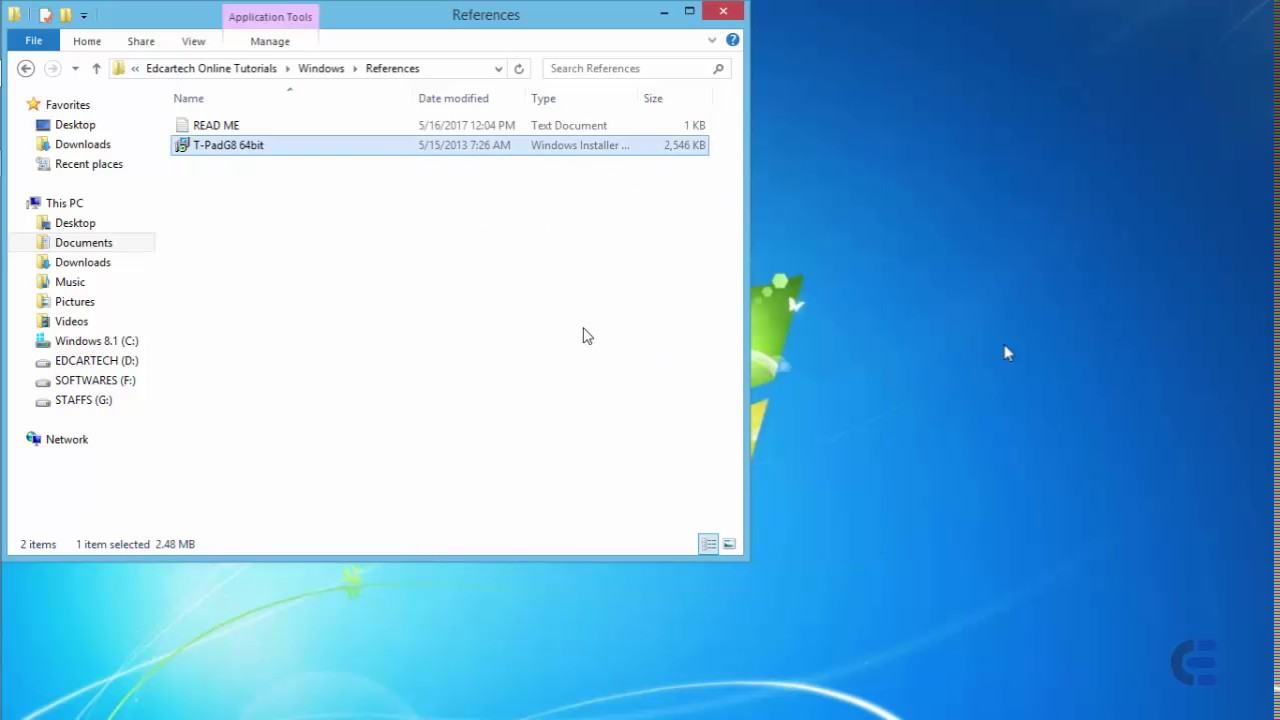Open the recent locations dropdown
1280x720 pixels.
click(x=75, y=69)
